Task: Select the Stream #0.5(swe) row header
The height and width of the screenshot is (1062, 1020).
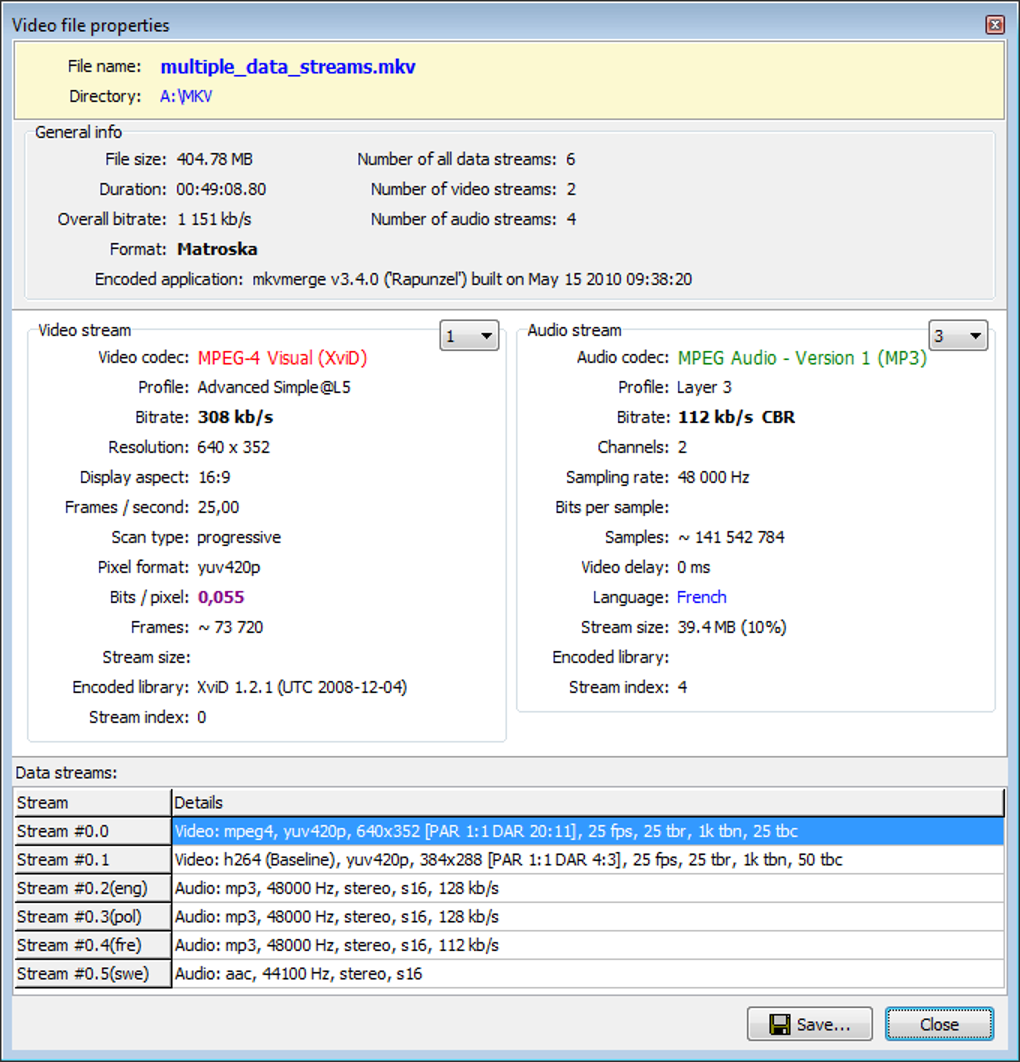Action: point(93,973)
